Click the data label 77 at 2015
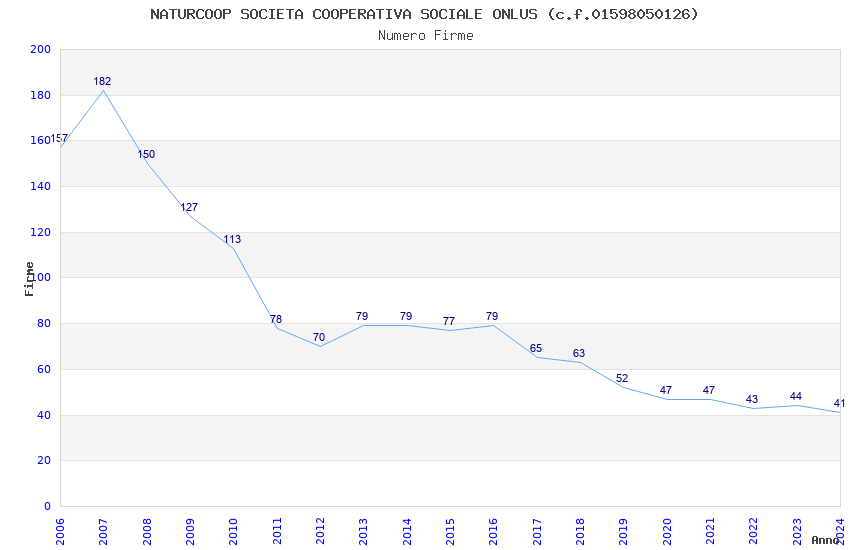This screenshot has height=550, width=850. pos(449,321)
